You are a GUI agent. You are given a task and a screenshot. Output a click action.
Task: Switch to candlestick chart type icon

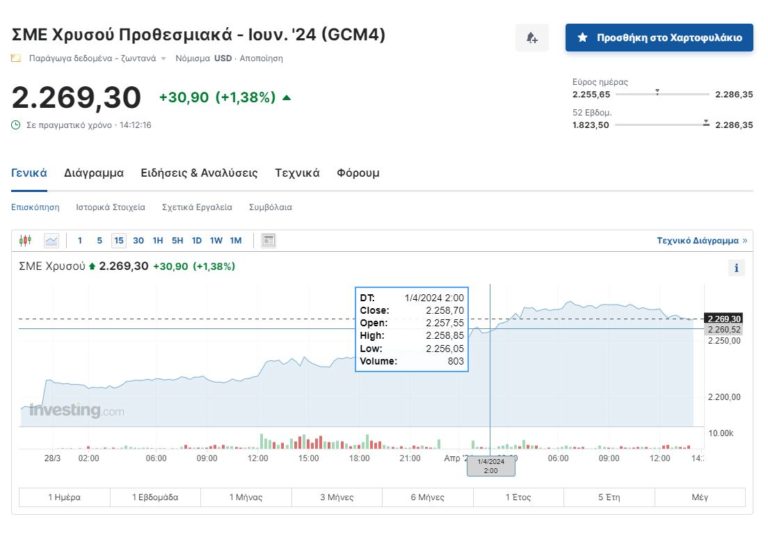[26, 240]
